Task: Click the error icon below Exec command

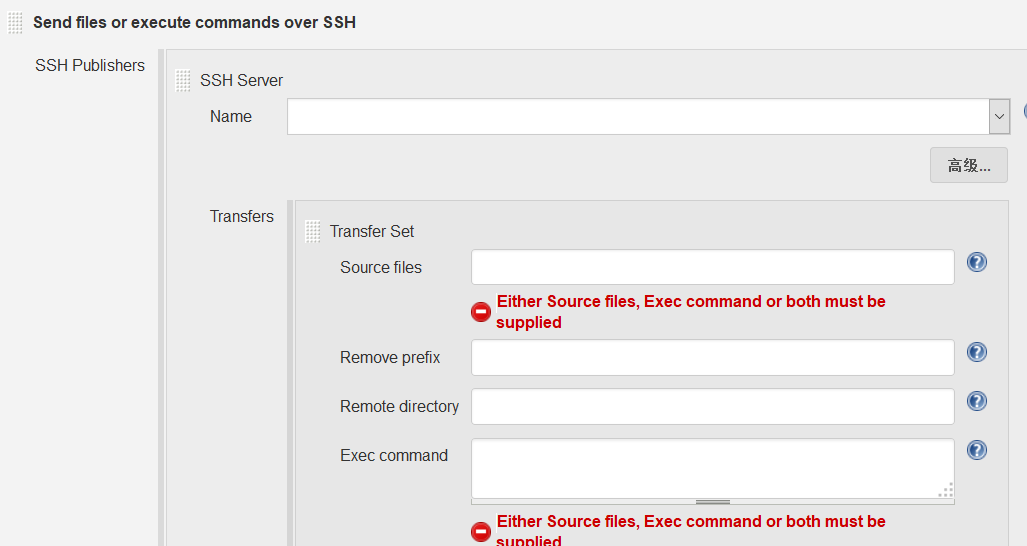Action: (x=481, y=532)
